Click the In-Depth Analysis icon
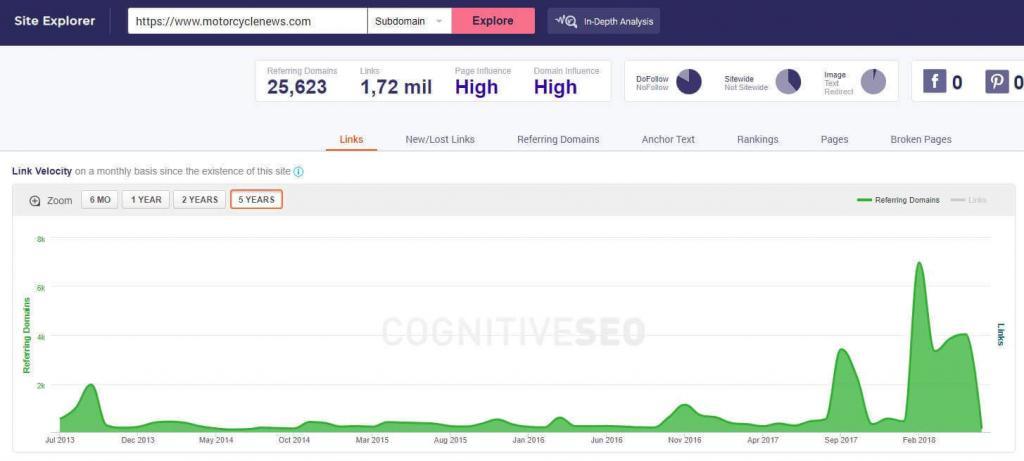This screenshot has height=461, width=1024. (566, 21)
